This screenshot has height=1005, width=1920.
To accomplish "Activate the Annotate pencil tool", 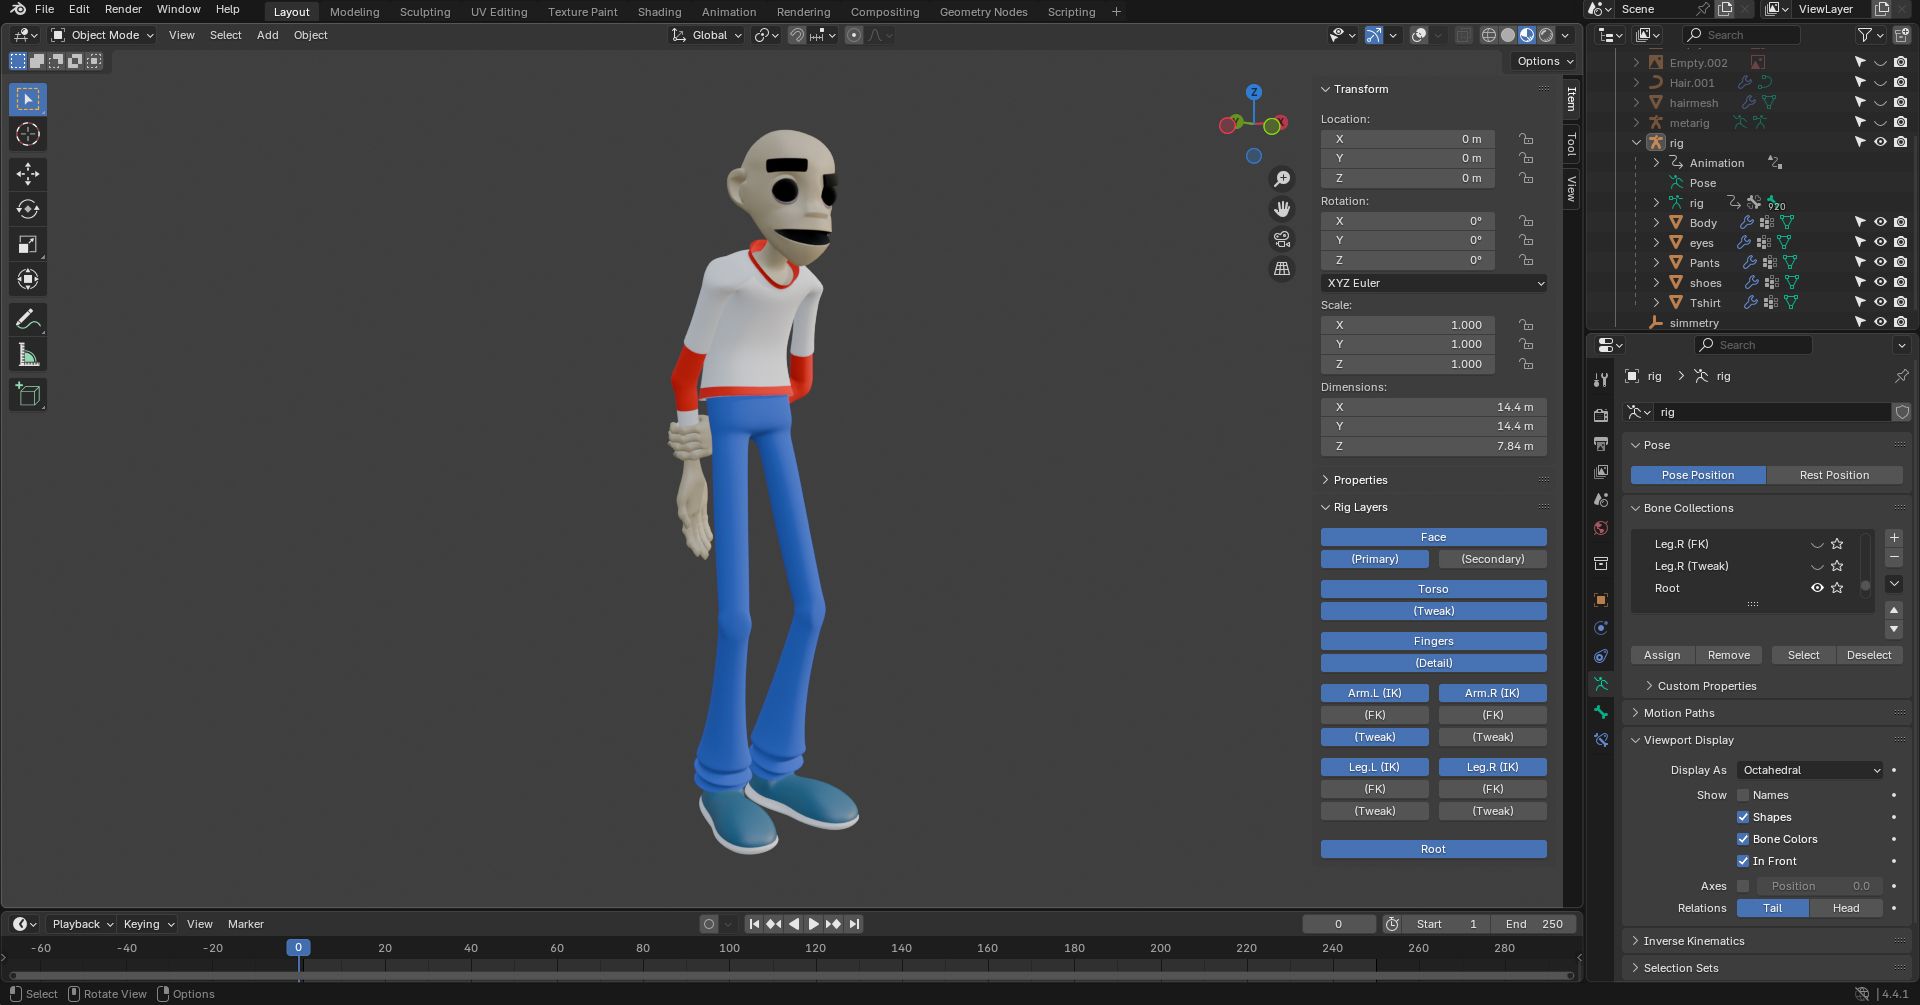I will pos(28,320).
